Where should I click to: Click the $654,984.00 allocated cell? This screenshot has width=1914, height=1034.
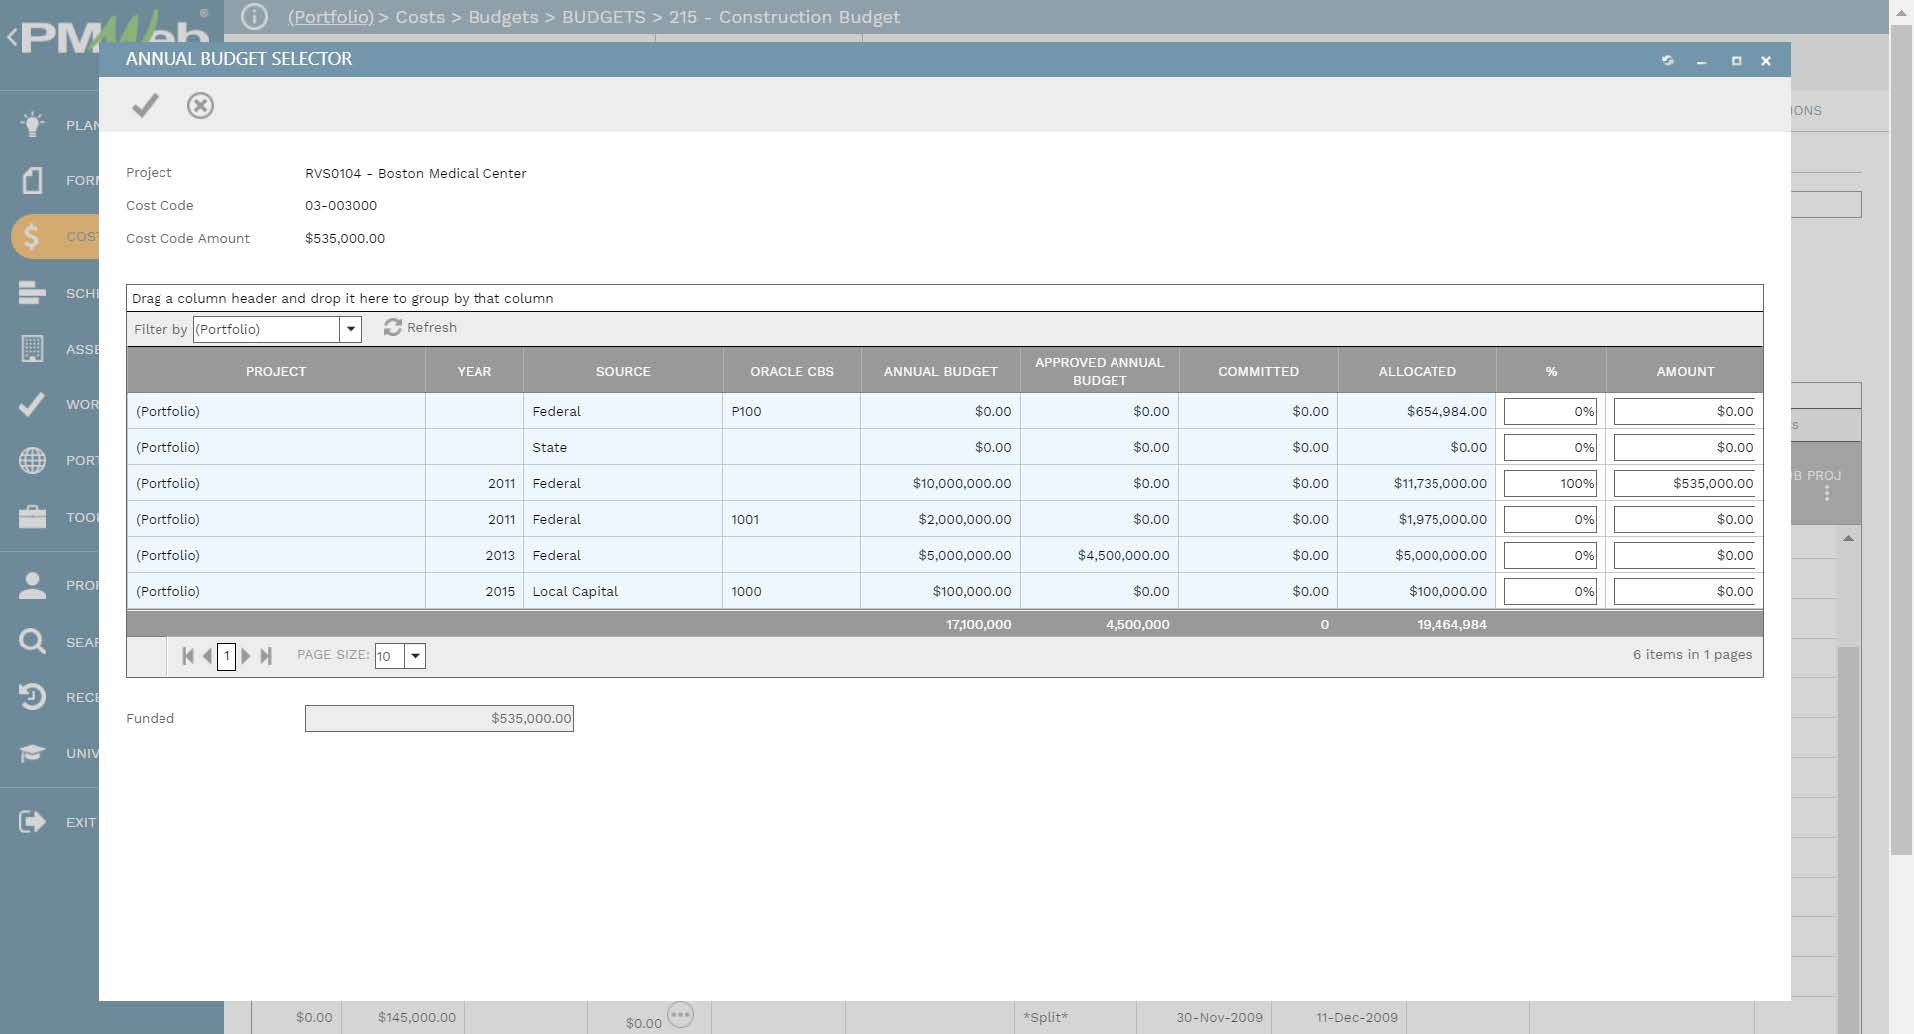(1417, 411)
